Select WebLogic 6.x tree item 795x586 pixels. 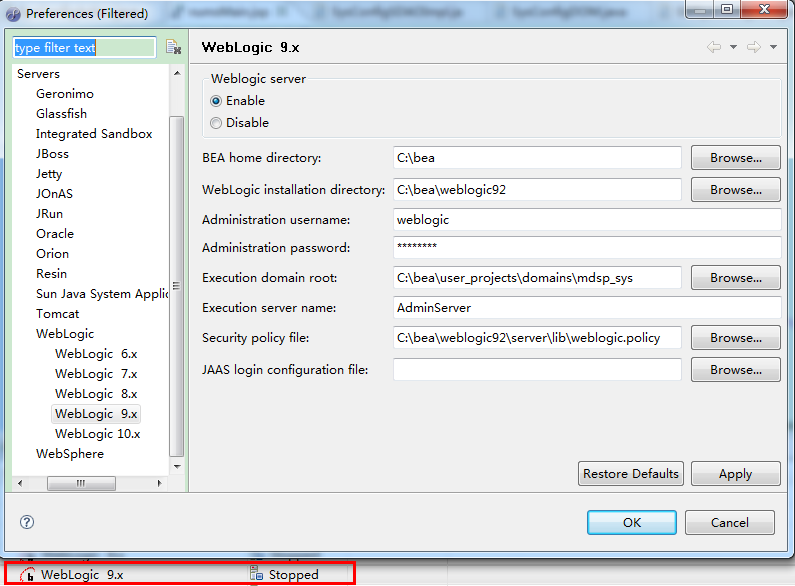coord(96,354)
